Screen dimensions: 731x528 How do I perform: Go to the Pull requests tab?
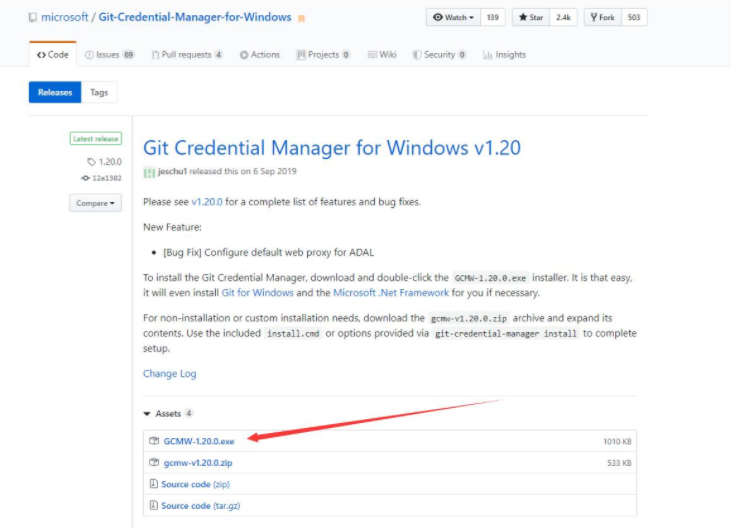pos(187,55)
